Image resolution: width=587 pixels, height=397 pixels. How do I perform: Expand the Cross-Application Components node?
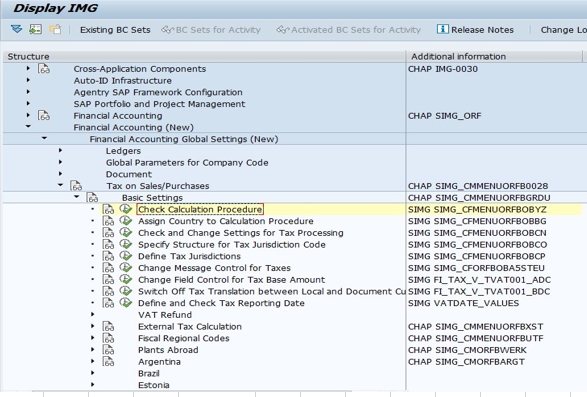pyautogui.click(x=28, y=69)
